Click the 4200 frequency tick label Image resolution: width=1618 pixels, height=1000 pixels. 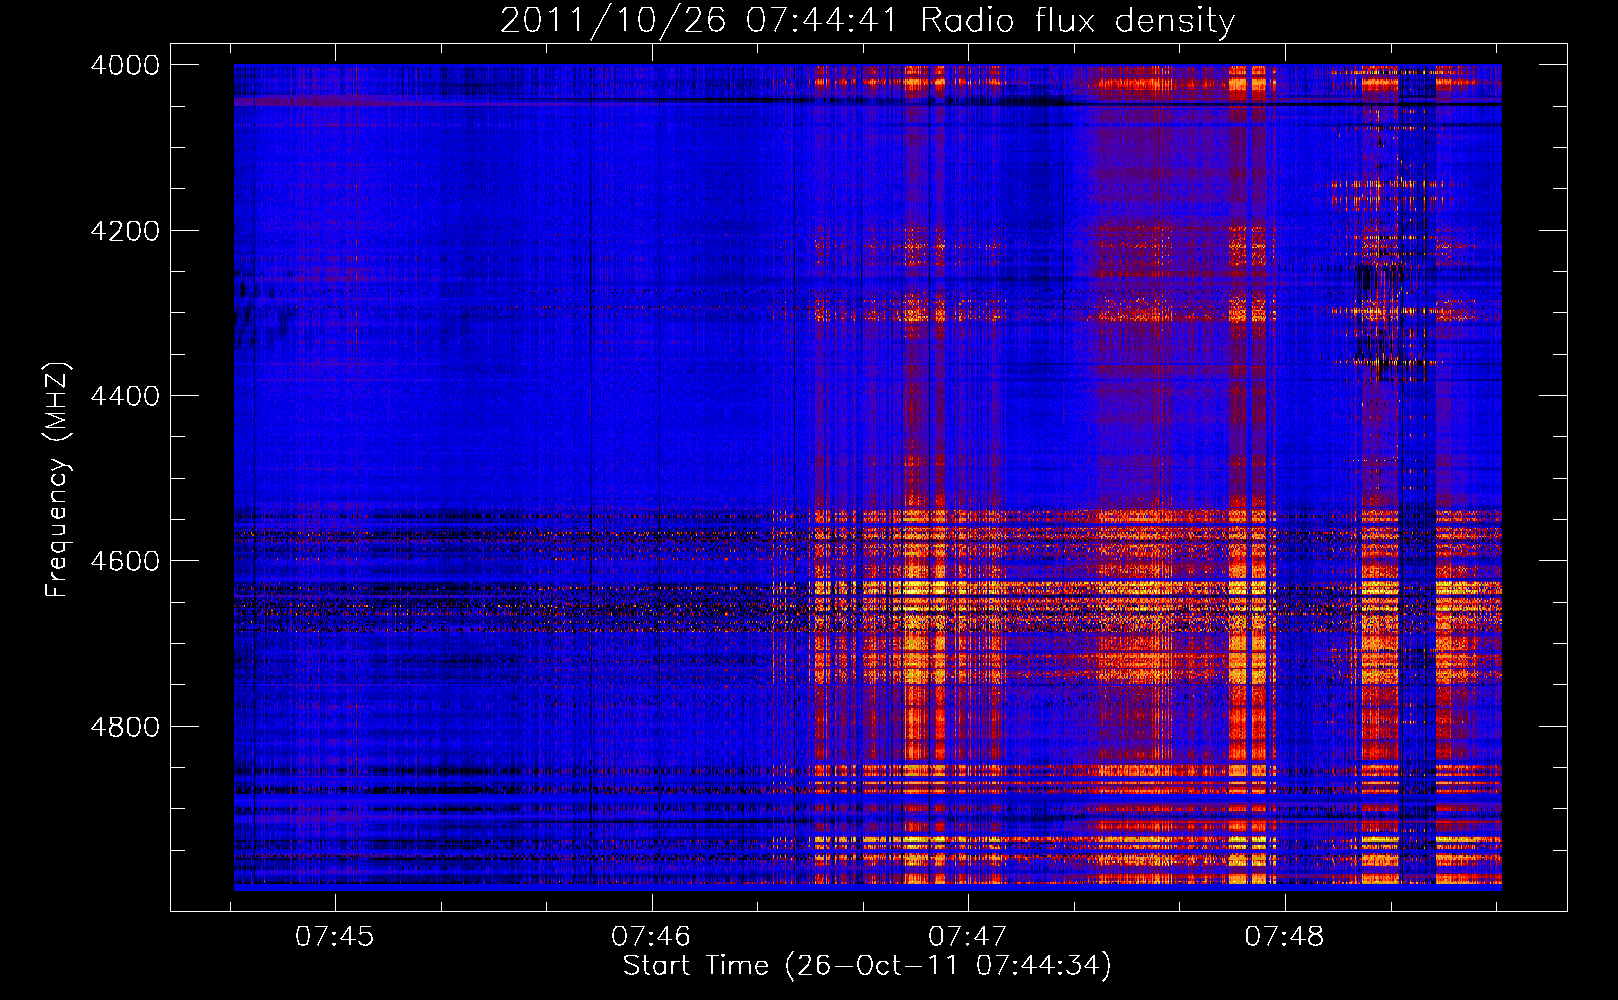tap(125, 231)
